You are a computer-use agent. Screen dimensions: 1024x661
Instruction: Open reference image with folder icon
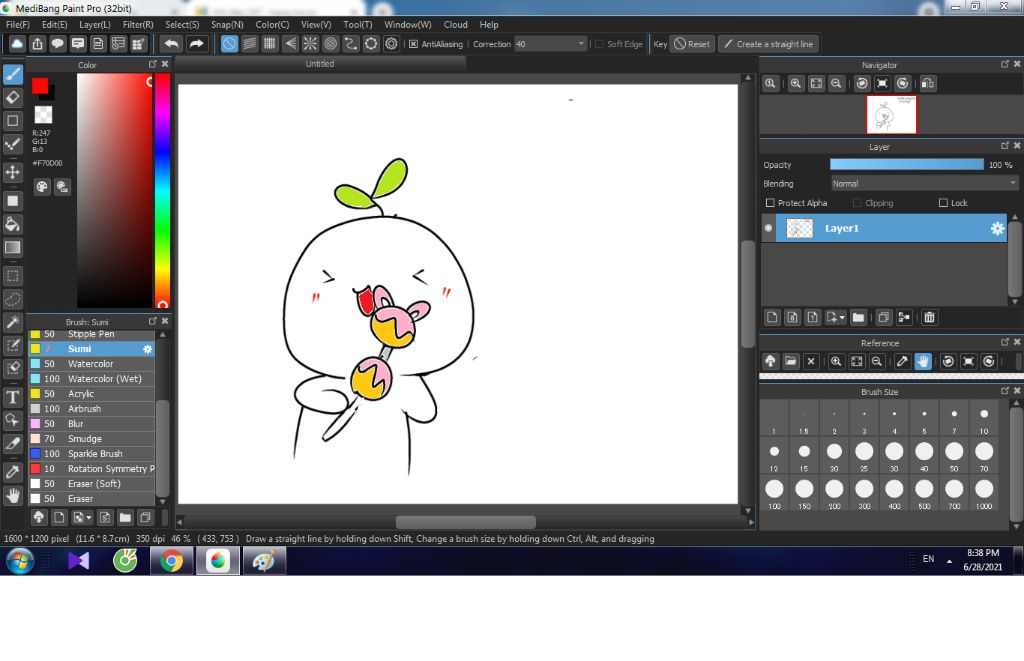[x=791, y=361]
